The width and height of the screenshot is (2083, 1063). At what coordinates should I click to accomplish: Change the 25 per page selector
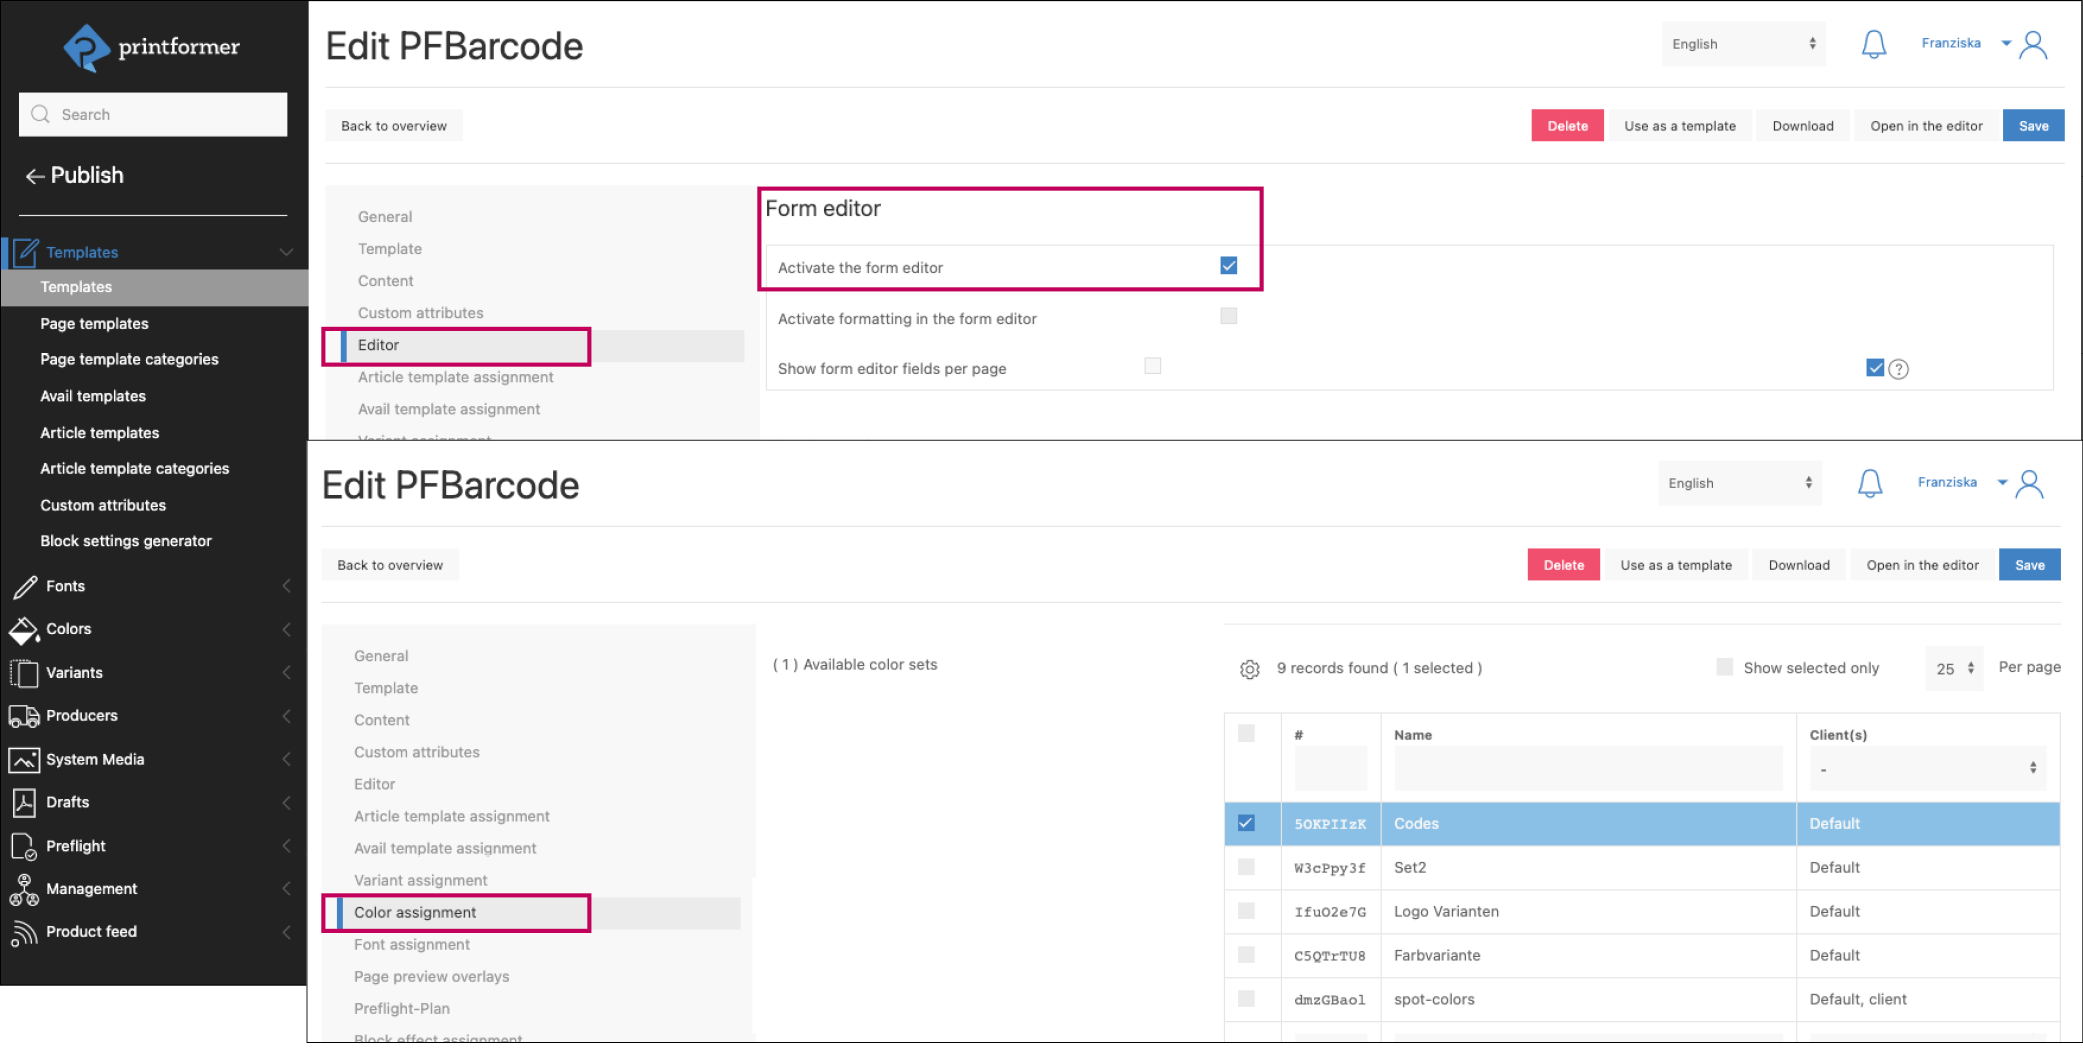[x=1954, y=668]
